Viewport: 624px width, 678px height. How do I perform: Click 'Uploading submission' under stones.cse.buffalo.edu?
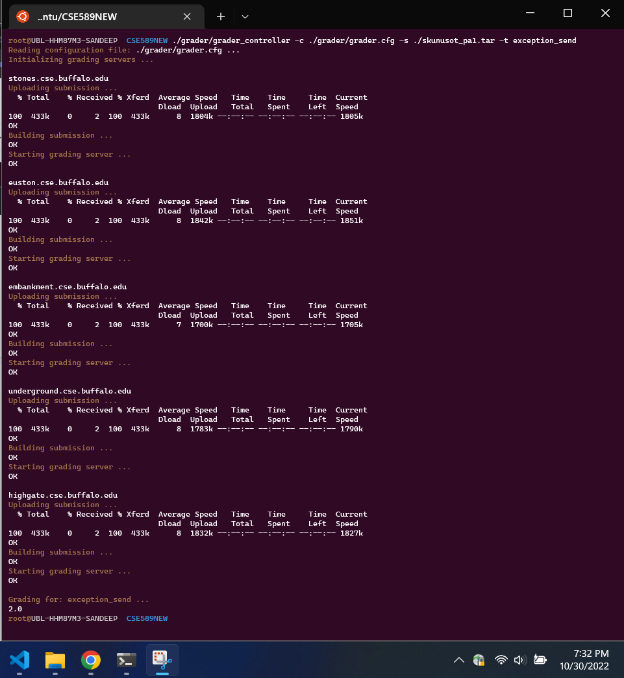coord(63,88)
